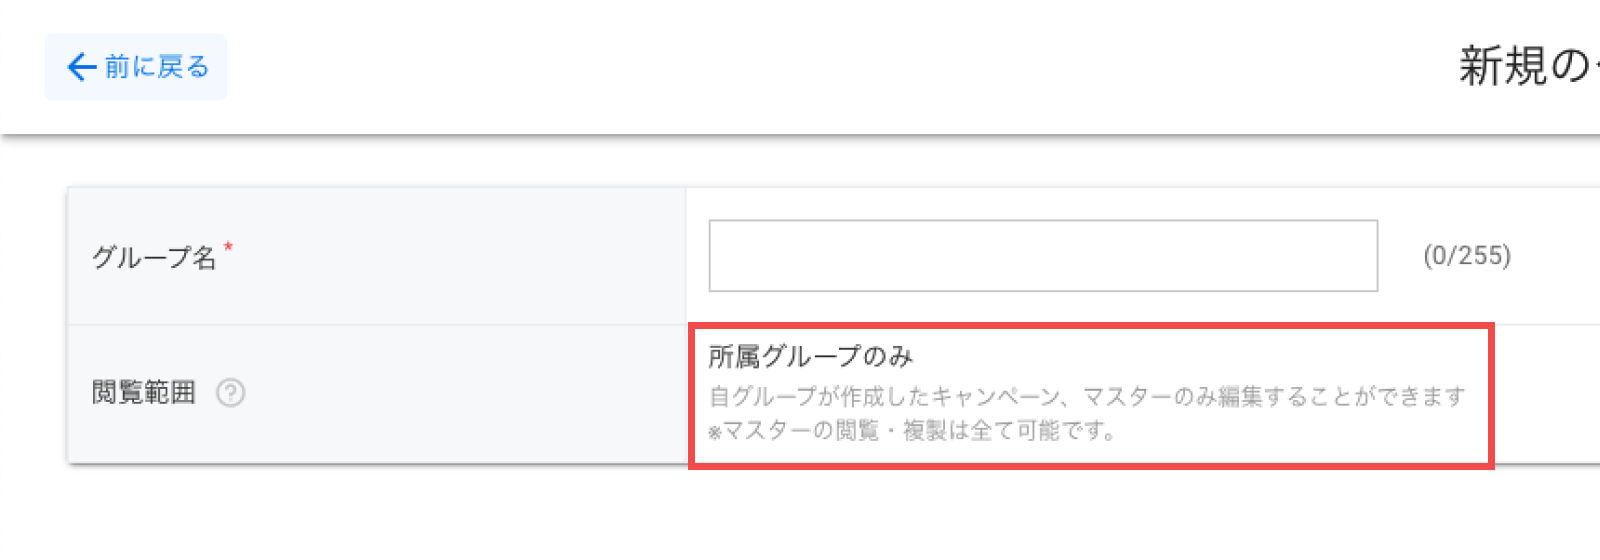Select the 閲覧範囲 row label
The image size is (1600, 560).
point(143,392)
